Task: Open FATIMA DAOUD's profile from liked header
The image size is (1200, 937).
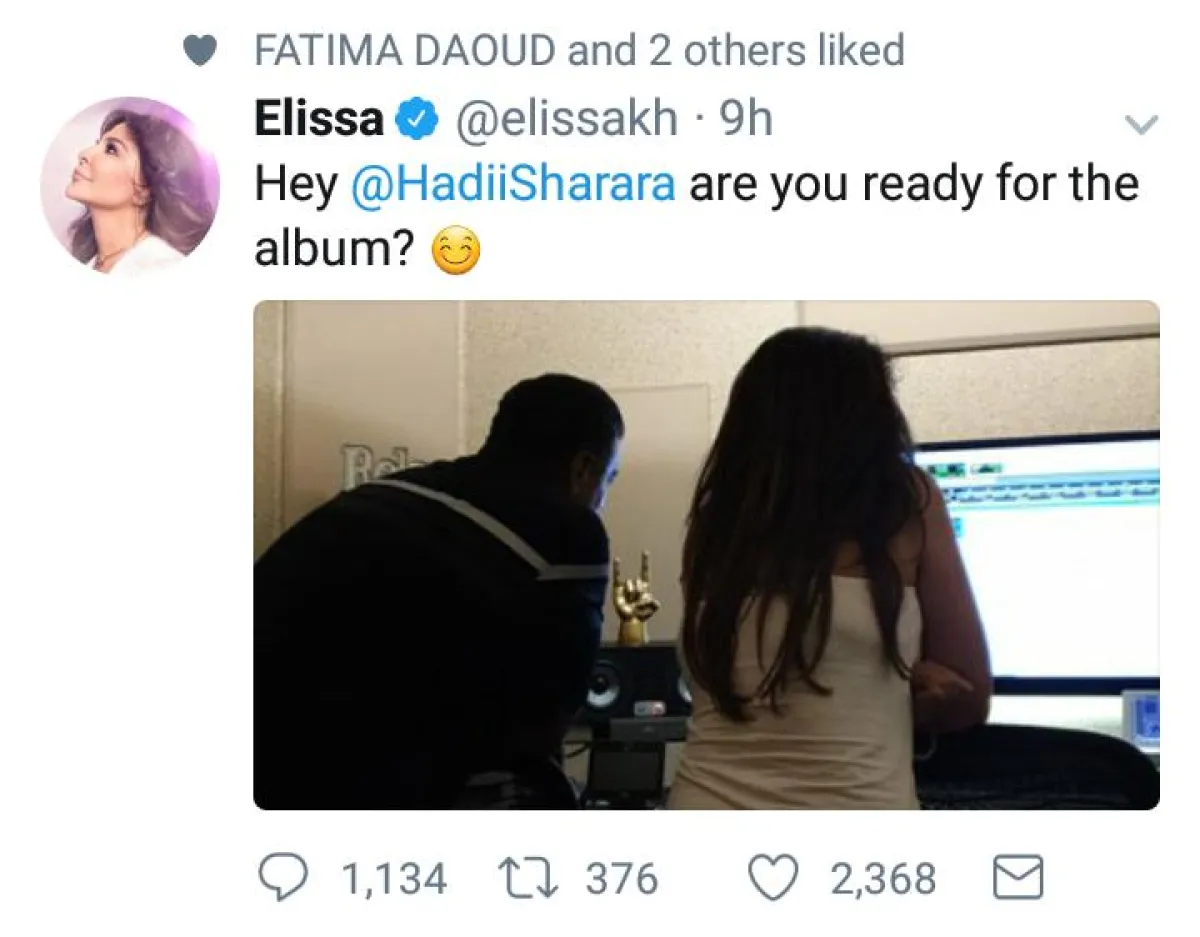Action: (407, 50)
